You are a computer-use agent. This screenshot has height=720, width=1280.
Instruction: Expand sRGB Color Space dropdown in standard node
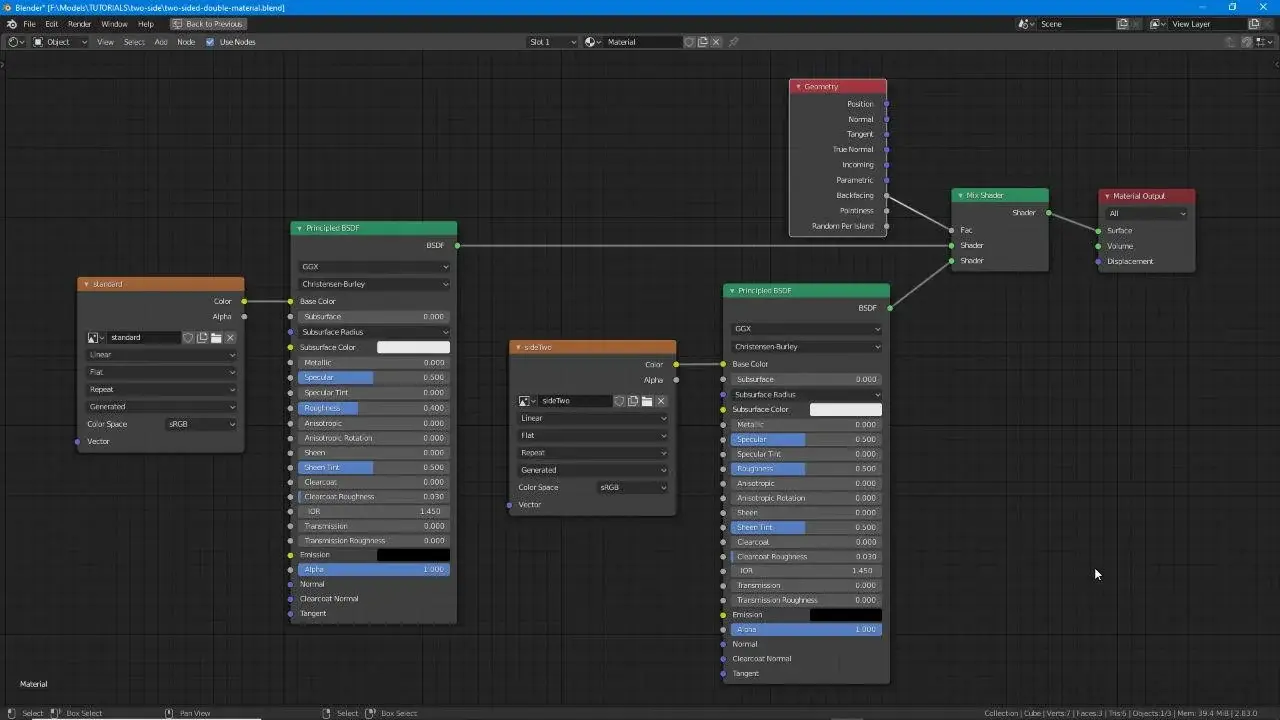coord(201,424)
